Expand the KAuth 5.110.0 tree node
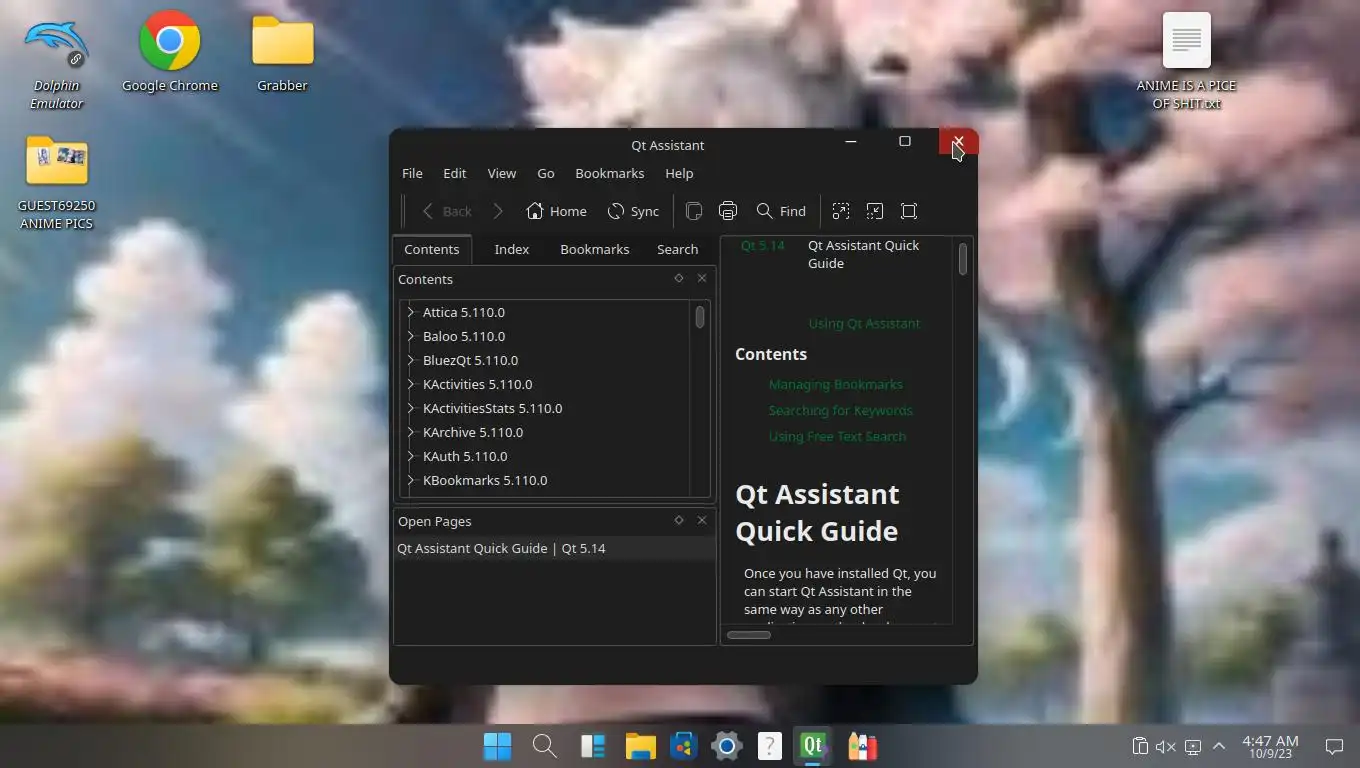Screen dimensions: 1360x768 coord(410,456)
